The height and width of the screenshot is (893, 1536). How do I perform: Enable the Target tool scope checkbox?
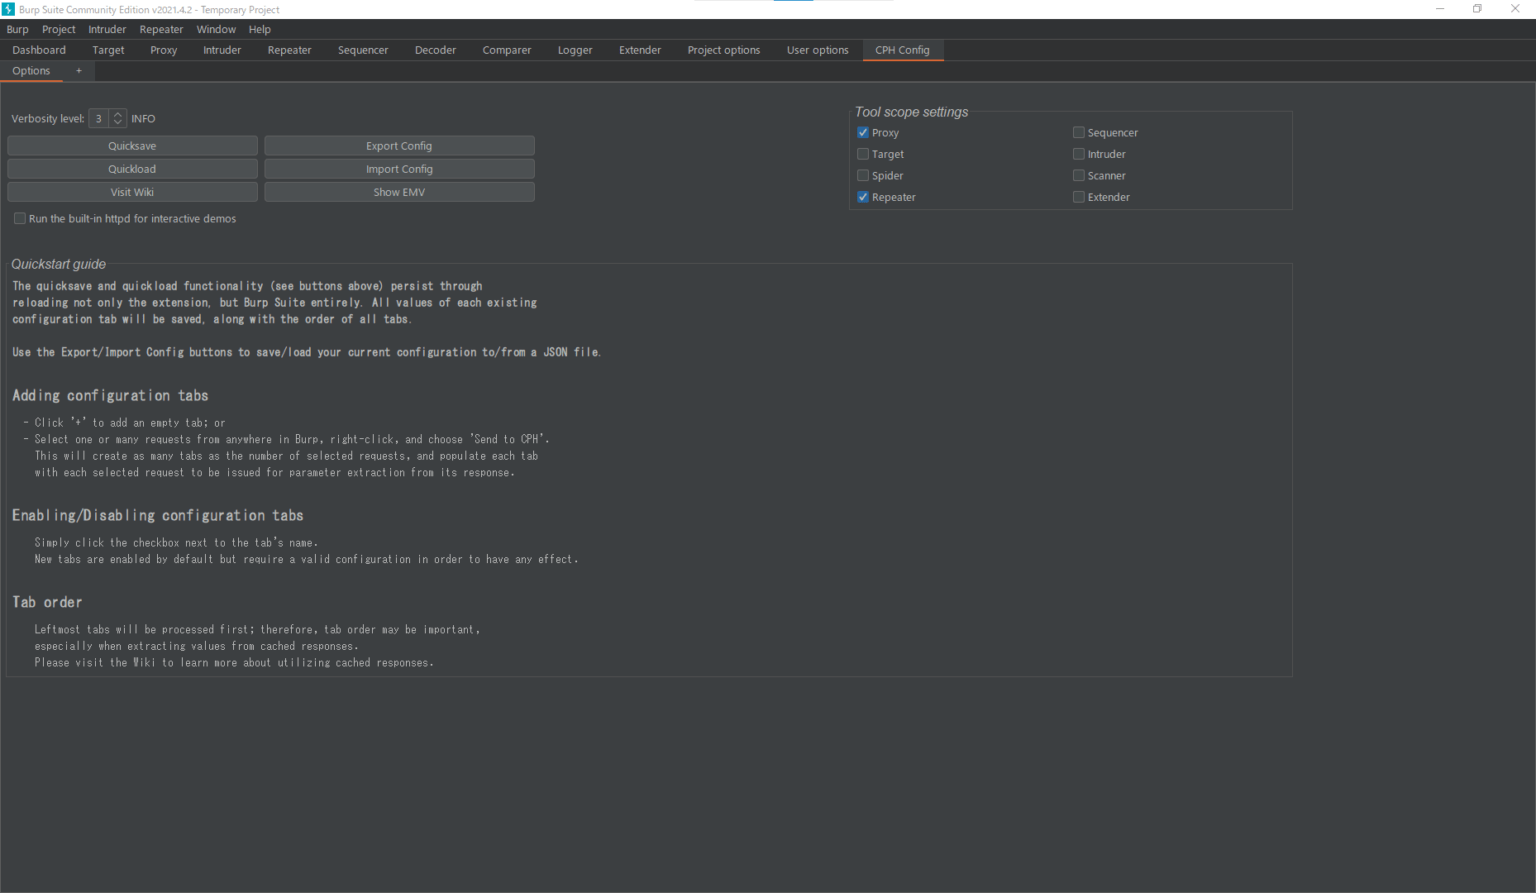tap(863, 154)
